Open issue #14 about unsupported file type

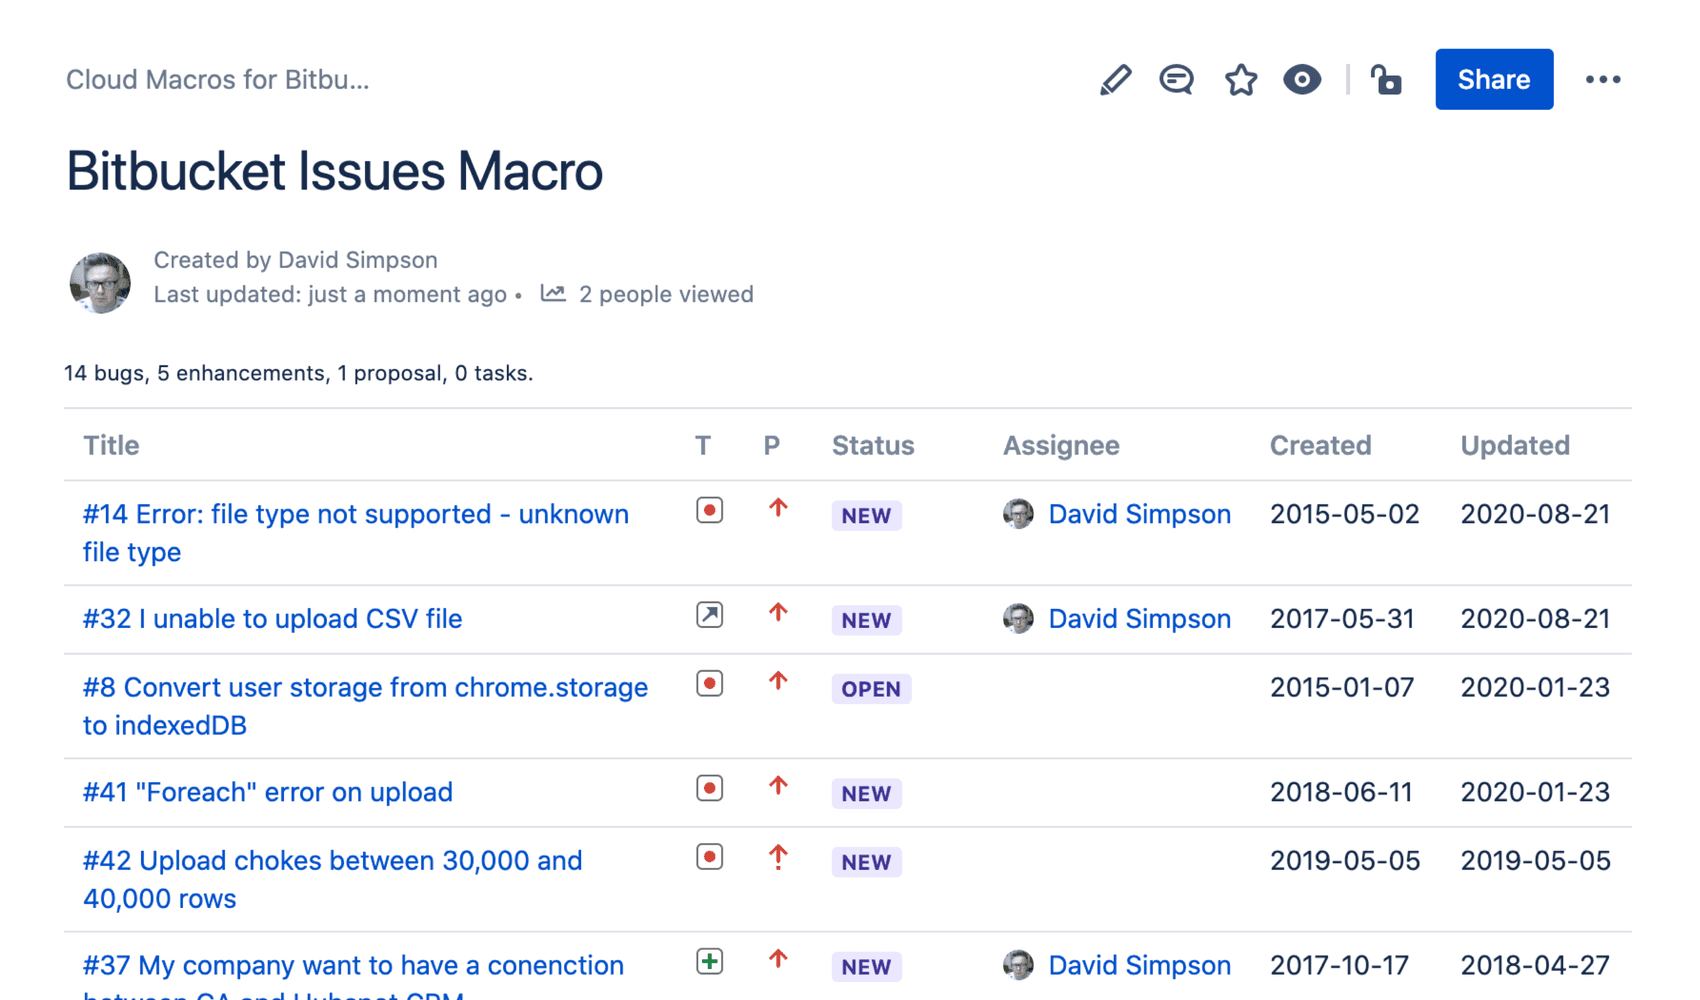click(355, 532)
